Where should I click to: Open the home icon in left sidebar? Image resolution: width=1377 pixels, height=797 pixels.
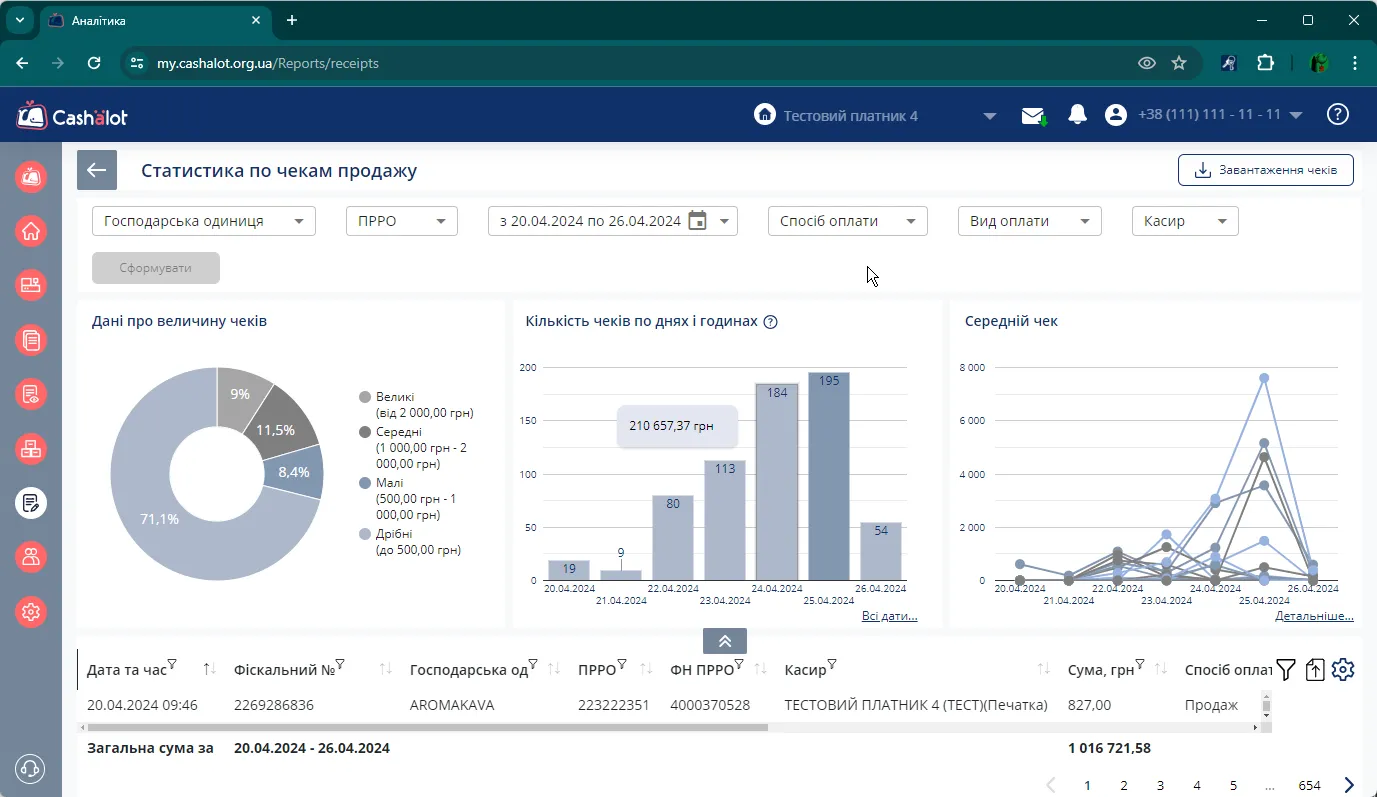[31, 231]
